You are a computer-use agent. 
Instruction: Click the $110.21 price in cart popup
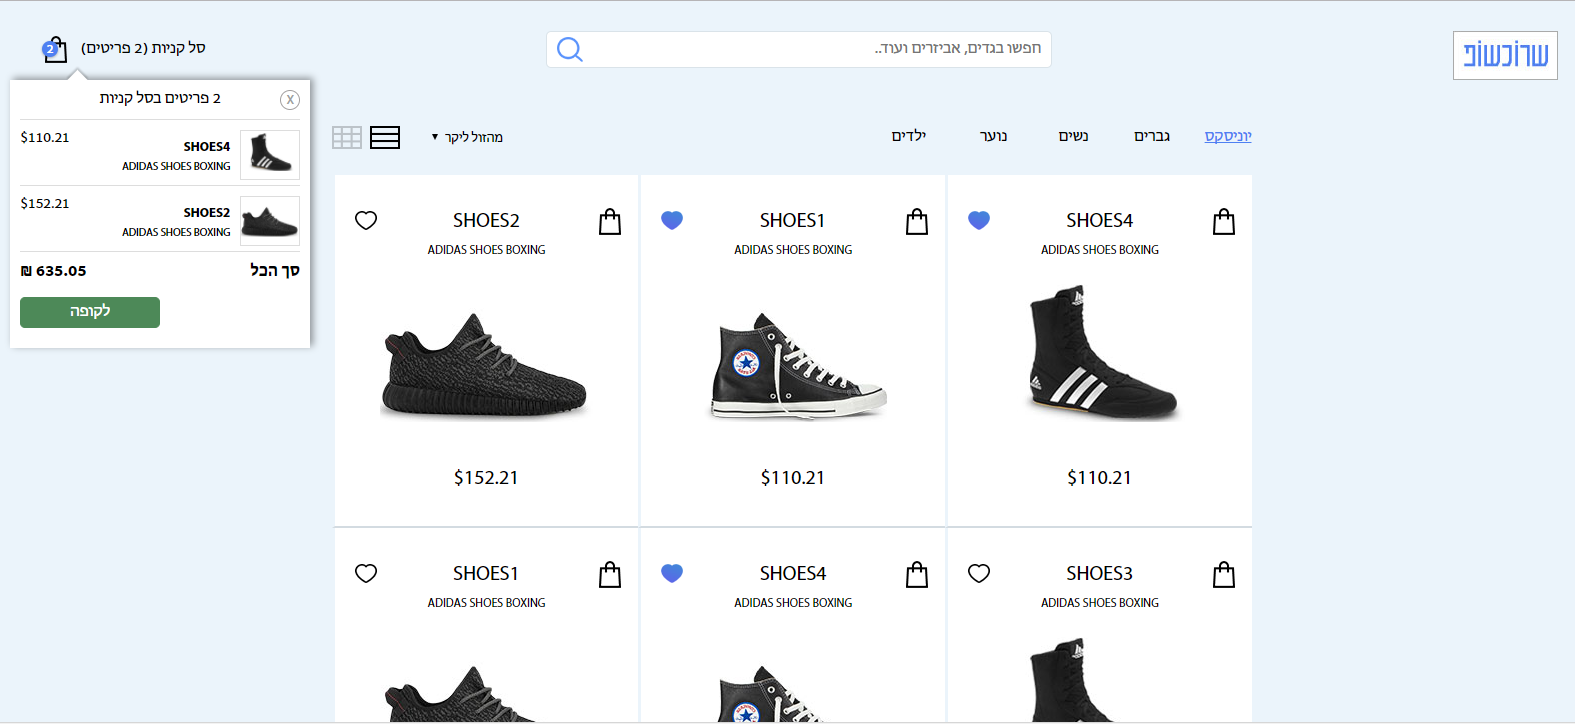point(45,138)
